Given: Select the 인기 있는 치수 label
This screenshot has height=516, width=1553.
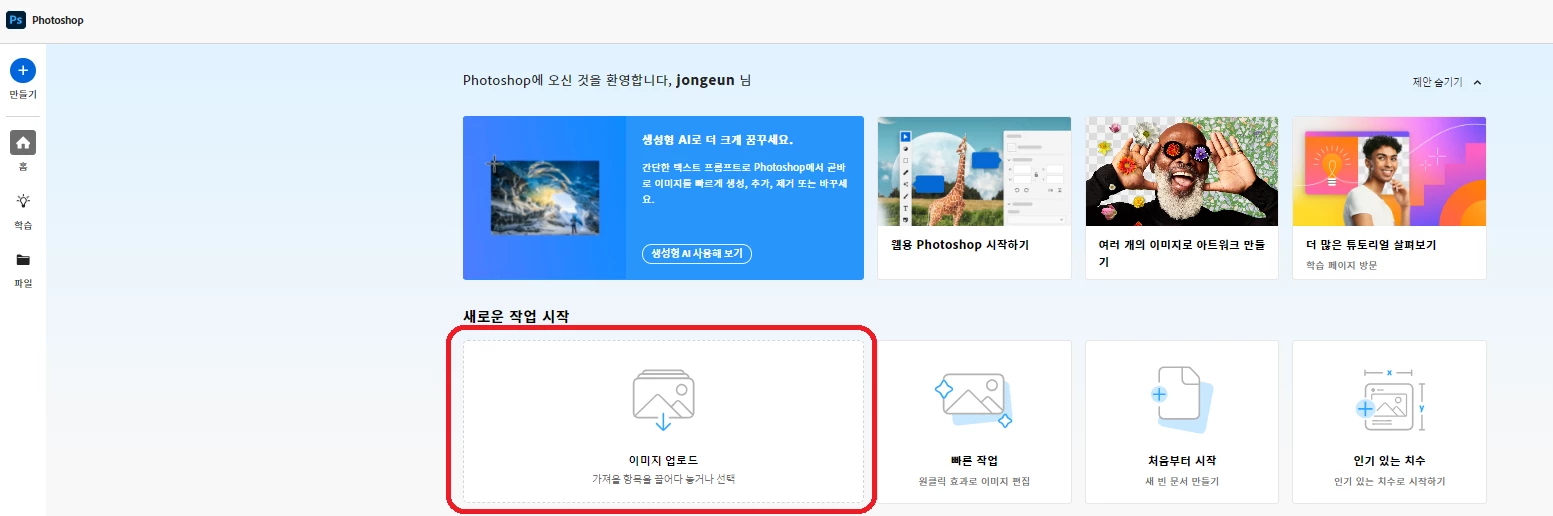Looking at the screenshot, I should click(1389, 461).
